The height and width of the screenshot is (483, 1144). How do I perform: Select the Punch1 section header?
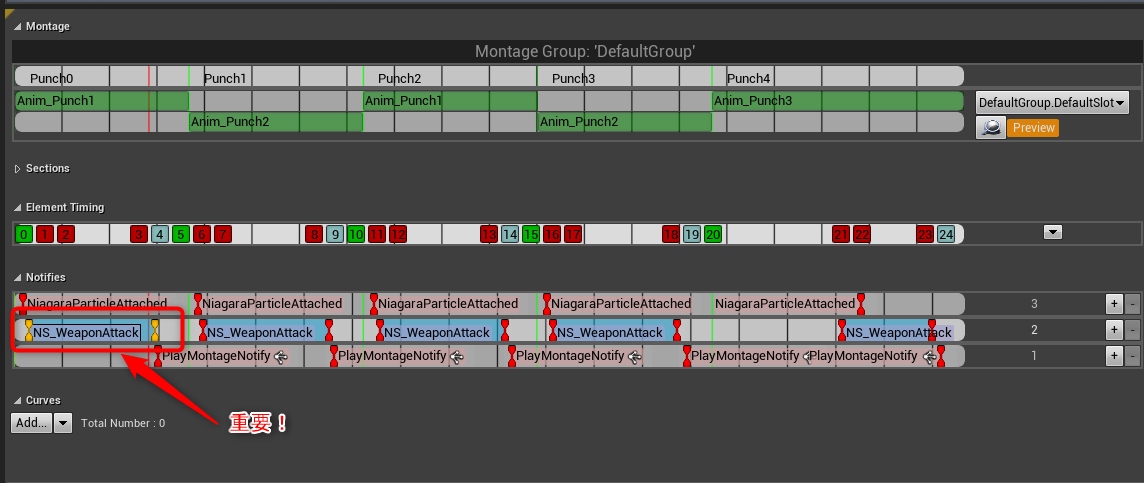225,78
